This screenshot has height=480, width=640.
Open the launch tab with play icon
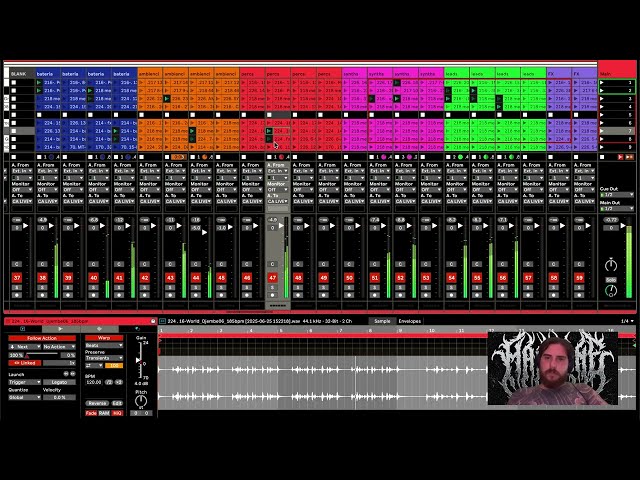[61, 329]
